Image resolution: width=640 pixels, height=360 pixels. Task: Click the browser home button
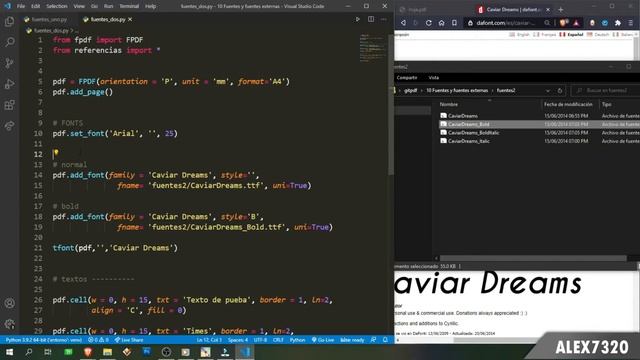(441, 23)
